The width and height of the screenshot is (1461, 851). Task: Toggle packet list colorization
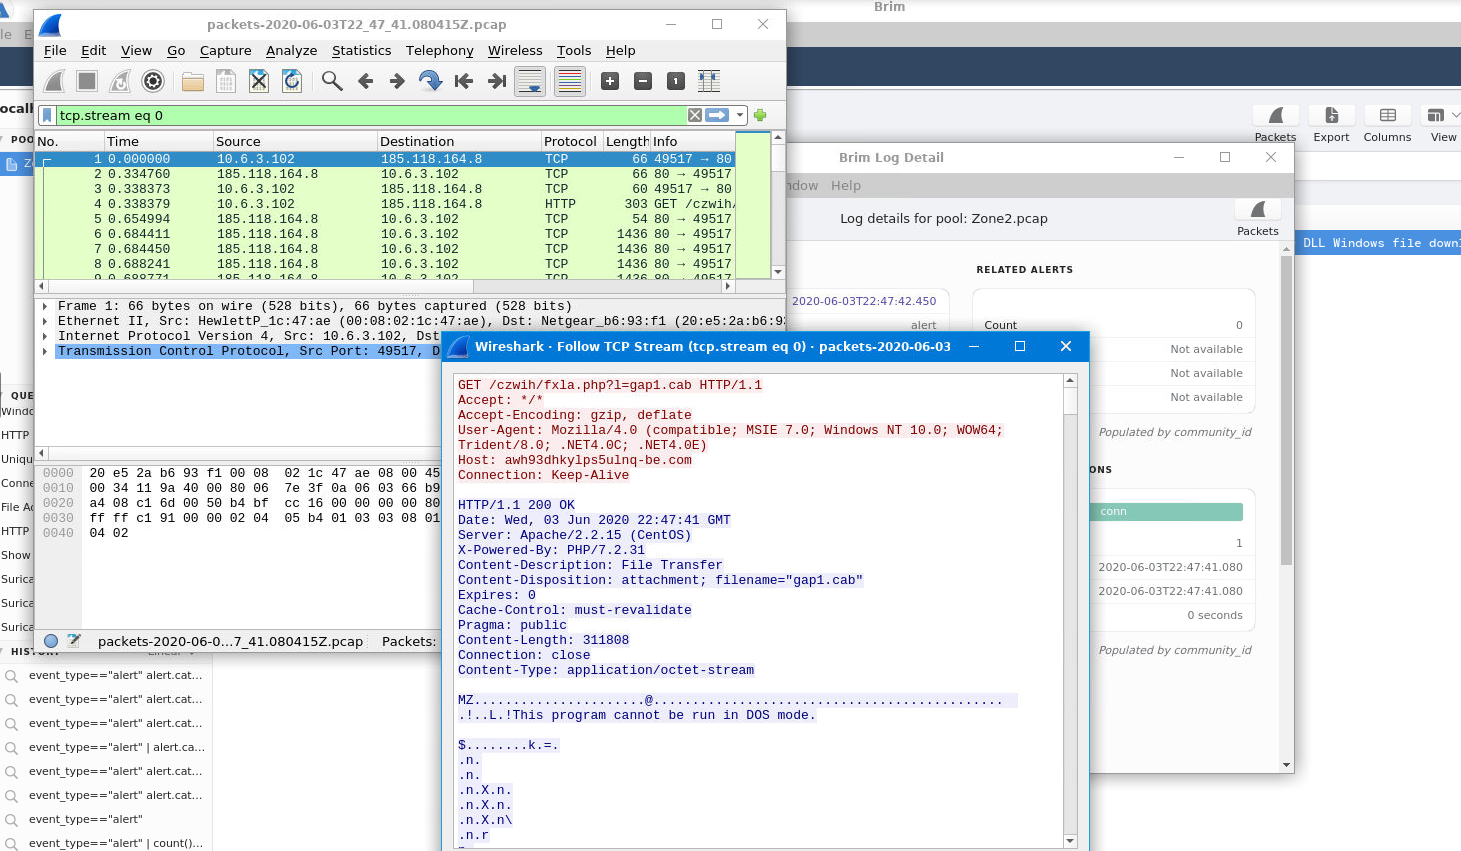click(569, 82)
